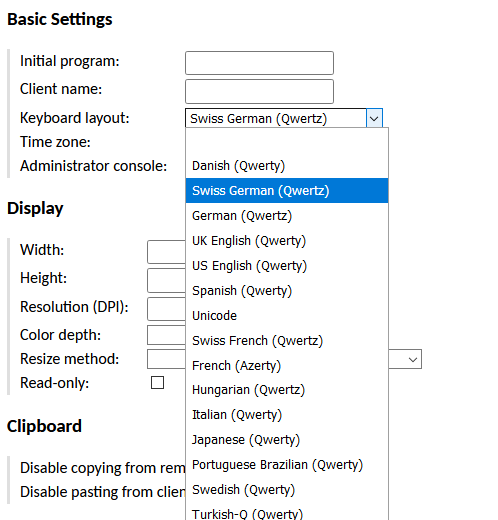Choose Spanish (Qwerty) from dropdown
Screen dimensions: 498x520
(x=287, y=291)
